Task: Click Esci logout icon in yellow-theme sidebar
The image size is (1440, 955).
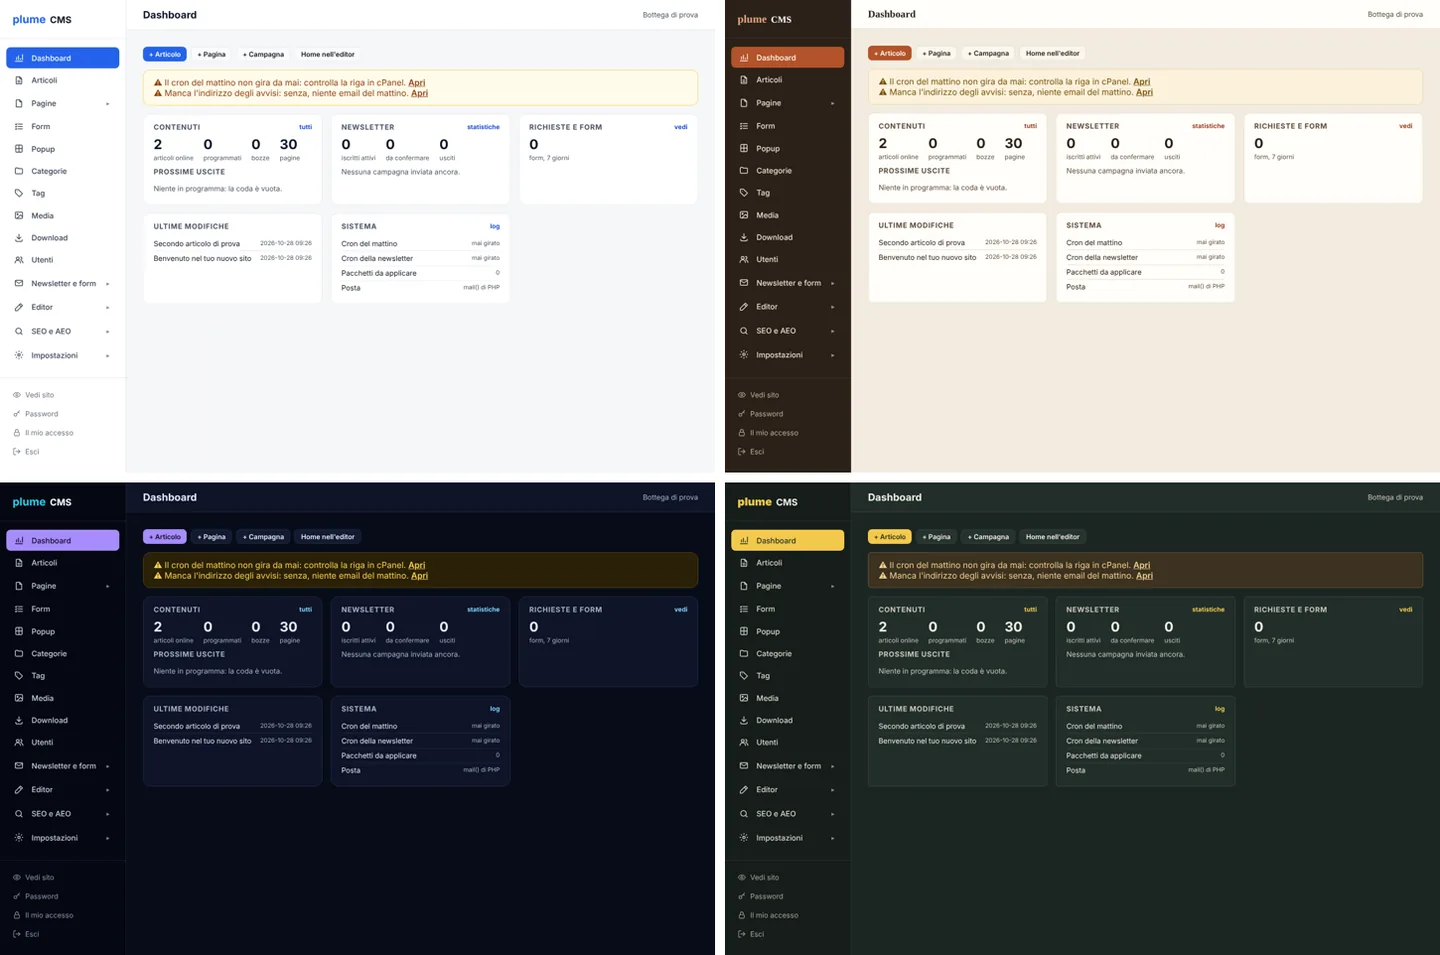Action: coord(742,934)
